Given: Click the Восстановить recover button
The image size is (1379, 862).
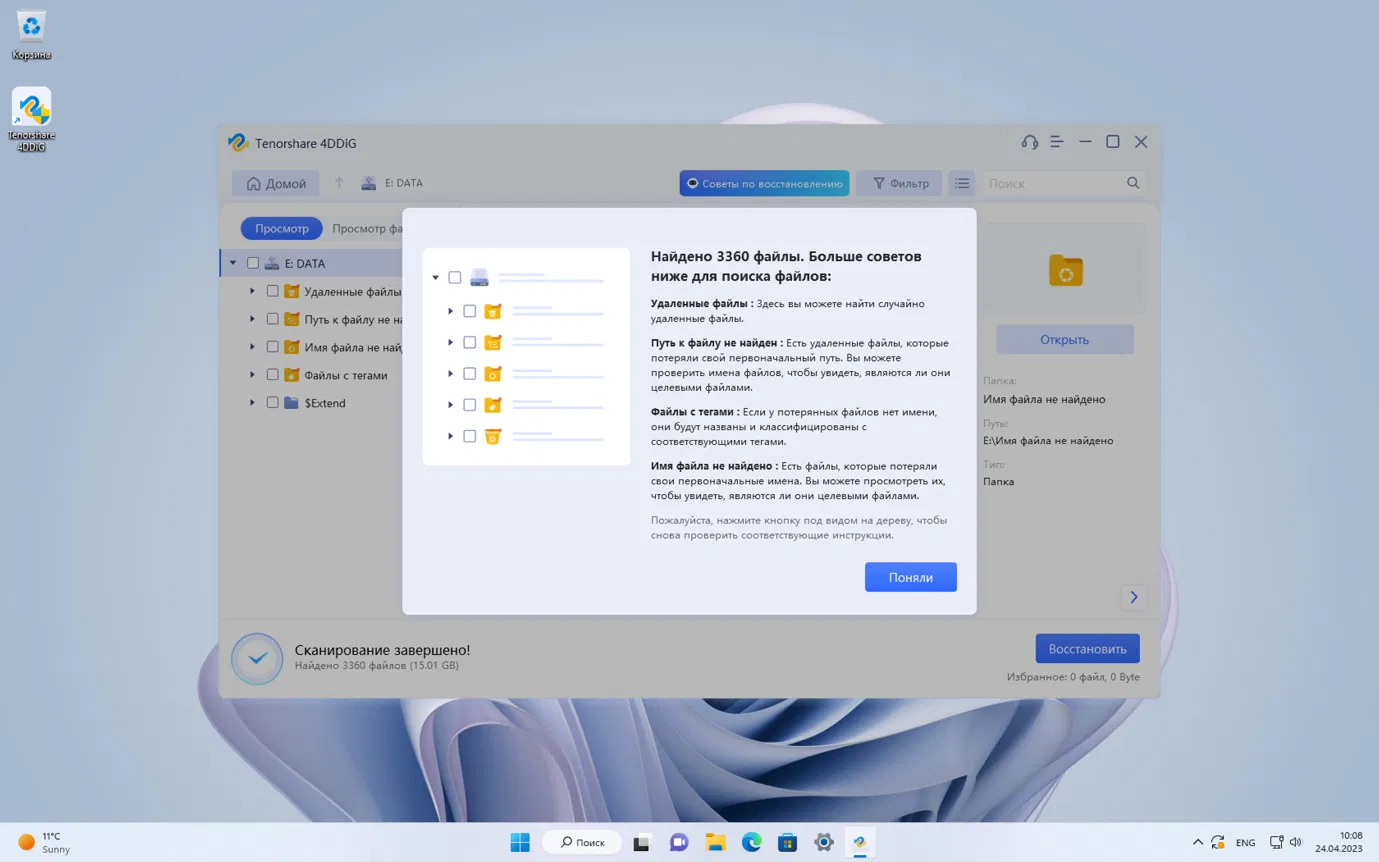Looking at the screenshot, I should click(x=1087, y=649).
